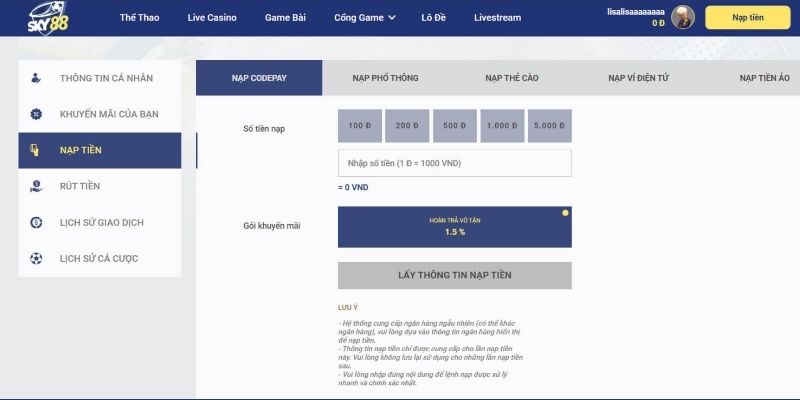
Task: Switch to Nạp Phổ Thông tab
Action: point(385,78)
